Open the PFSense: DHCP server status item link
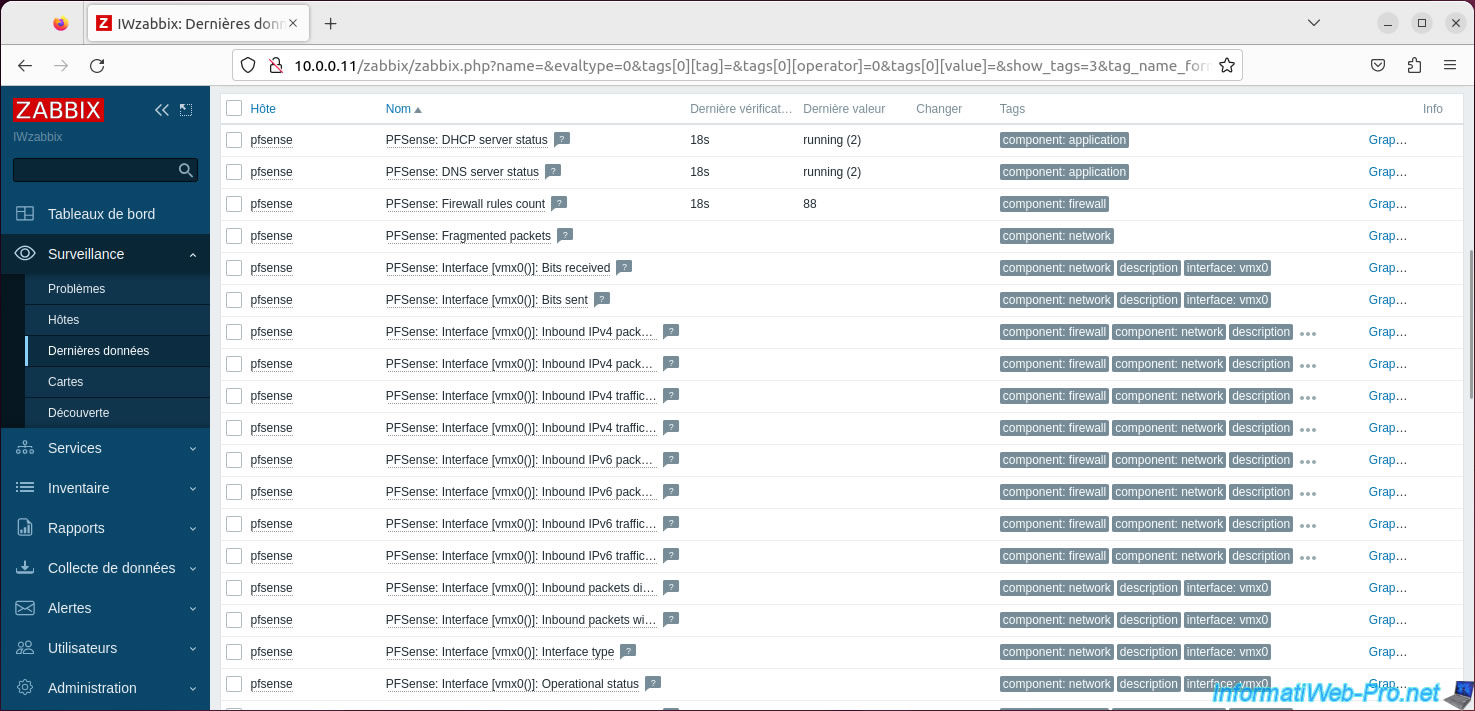This screenshot has width=1475, height=711. pos(467,140)
